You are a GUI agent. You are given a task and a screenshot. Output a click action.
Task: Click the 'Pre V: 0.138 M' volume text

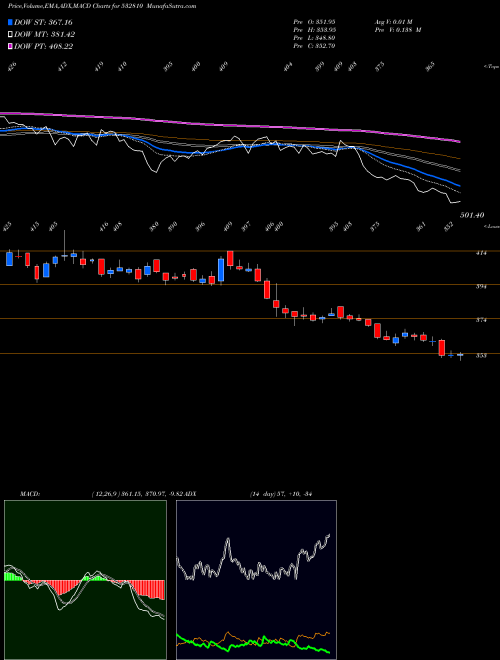pos(398,30)
